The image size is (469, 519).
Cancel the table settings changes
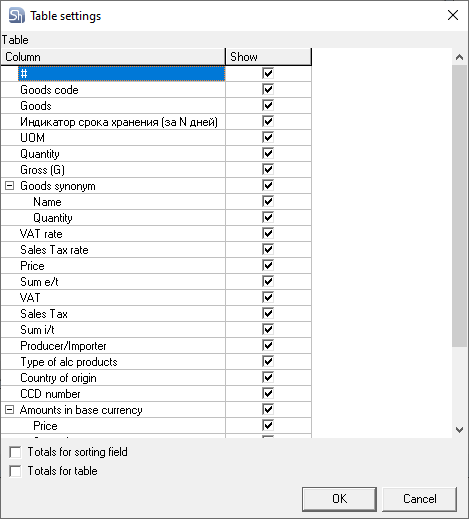(x=419, y=499)
